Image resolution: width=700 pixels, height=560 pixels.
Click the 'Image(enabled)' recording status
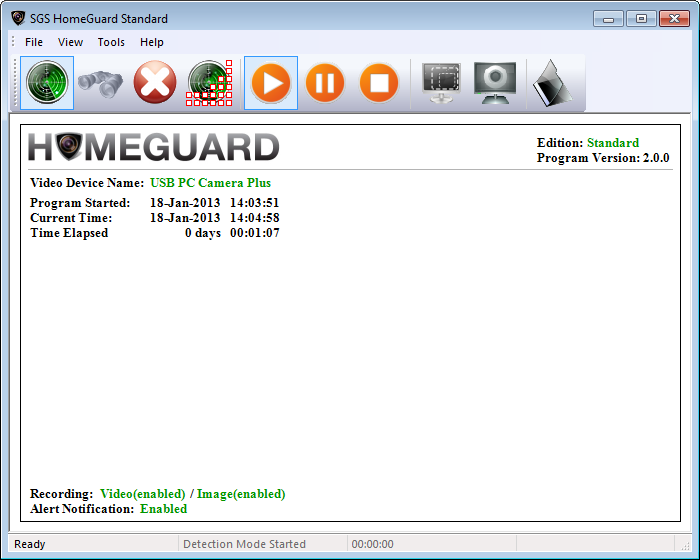tap(241, 494)
